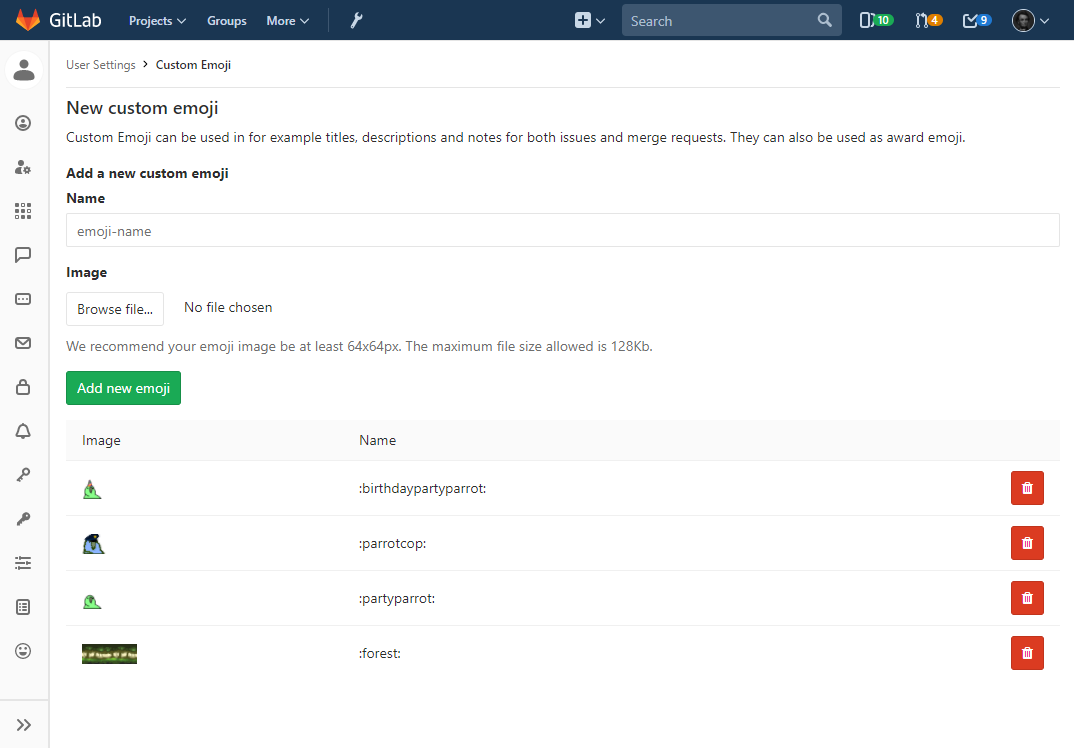The image size is (1074, 748).
Task: Open issues counter showing 10
Action: click(x=876, y=21)
